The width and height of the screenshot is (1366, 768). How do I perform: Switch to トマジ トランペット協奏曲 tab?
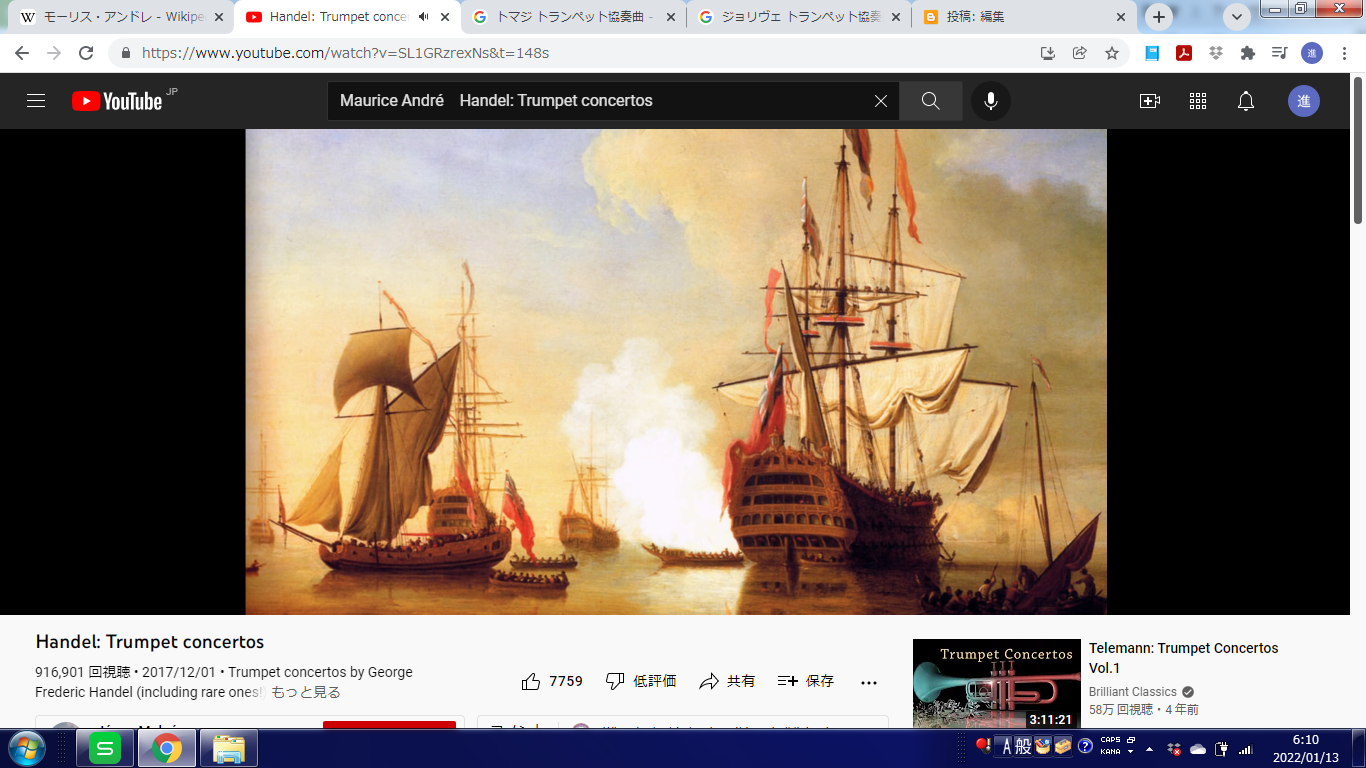tap(574, 17)
